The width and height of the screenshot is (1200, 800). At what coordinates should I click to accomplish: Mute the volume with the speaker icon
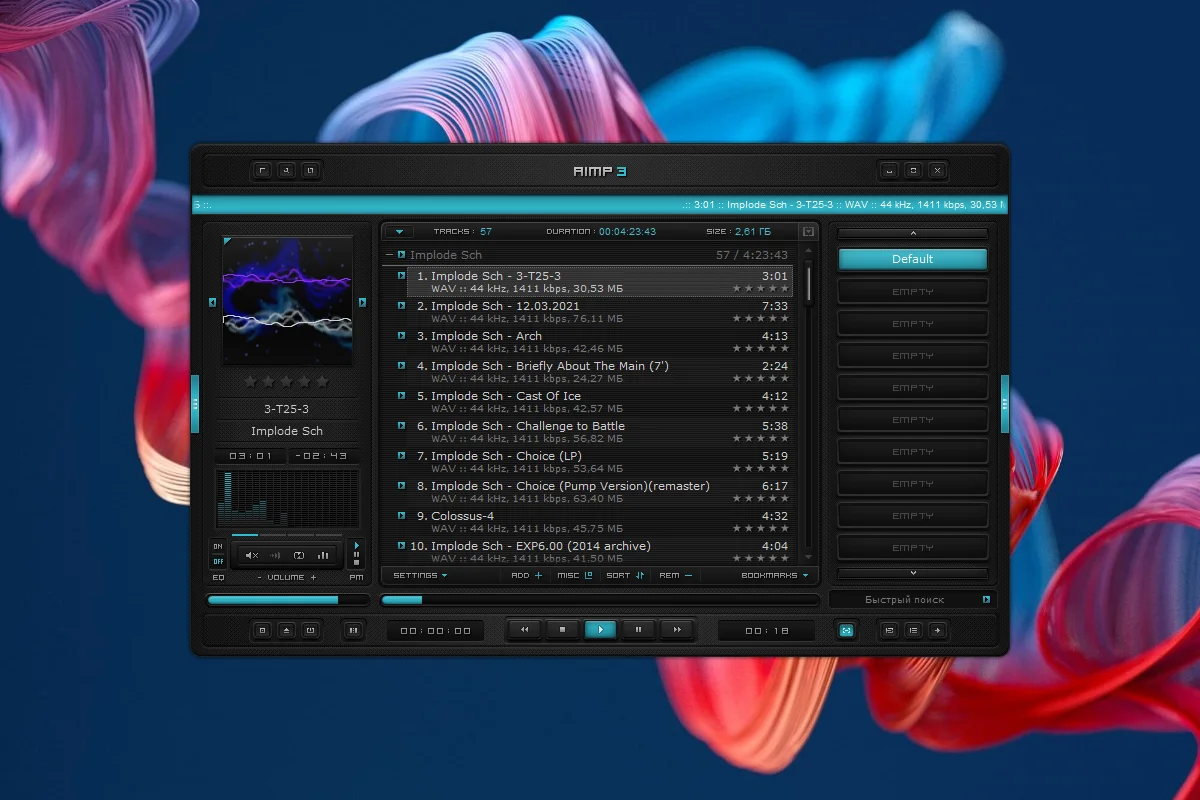pos(252,555)
